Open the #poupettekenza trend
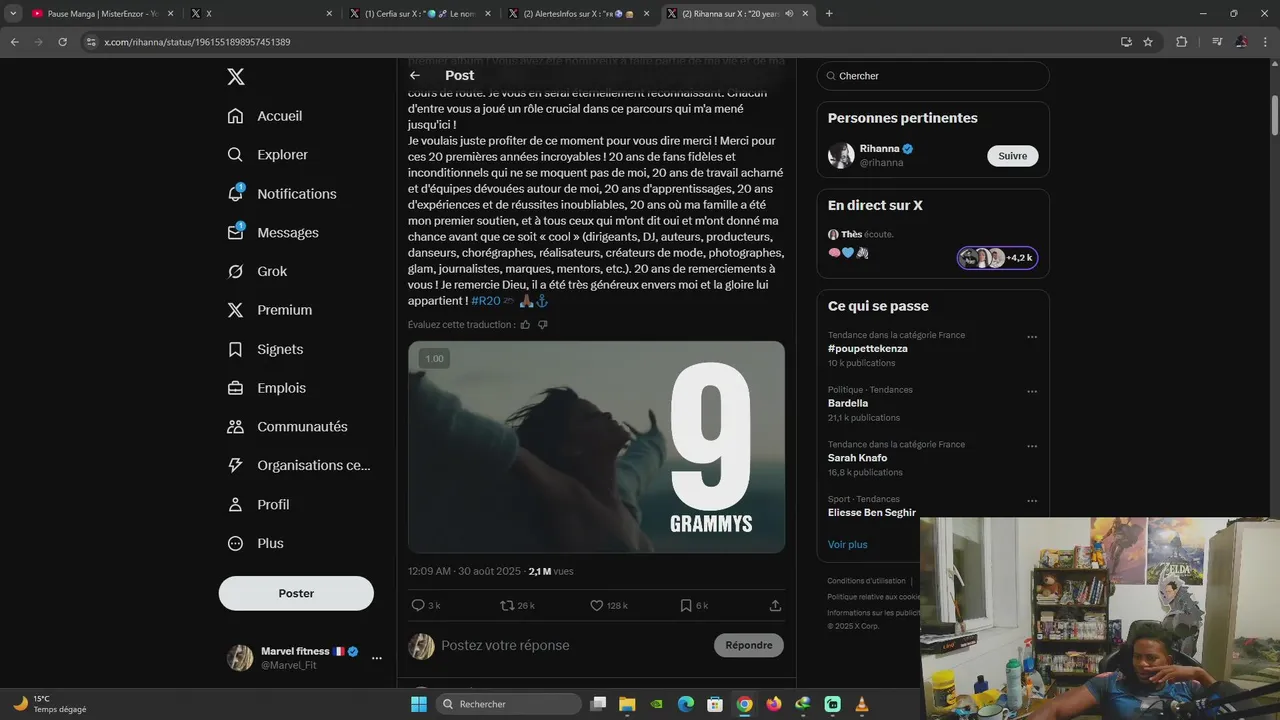The height and width of the screenshot is (720, 1280). [x=867, y=348]
